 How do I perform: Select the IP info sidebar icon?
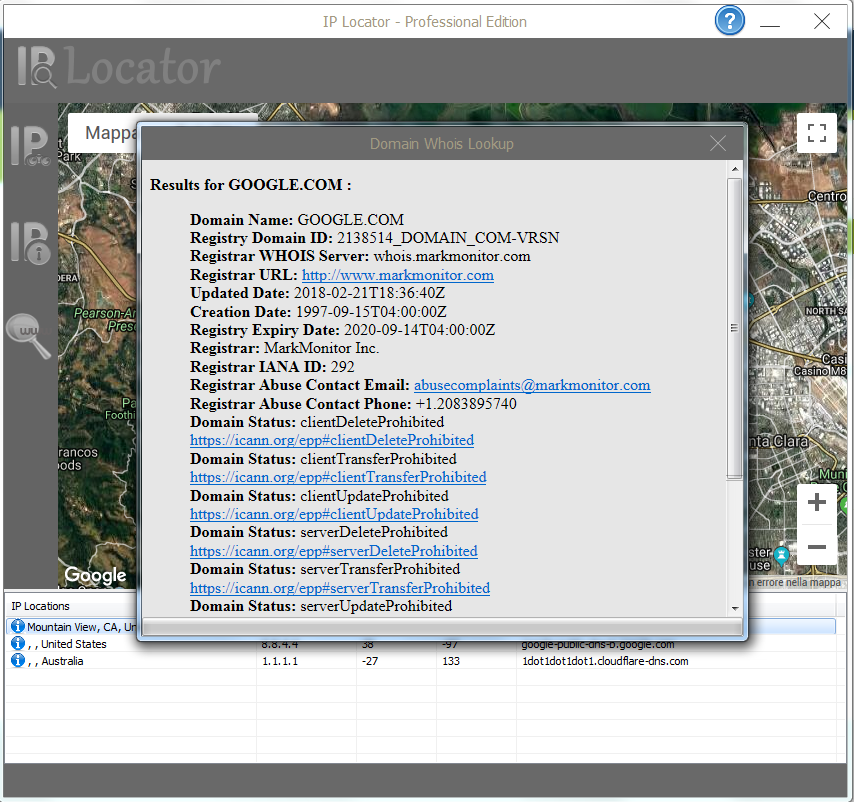(30, 242)
